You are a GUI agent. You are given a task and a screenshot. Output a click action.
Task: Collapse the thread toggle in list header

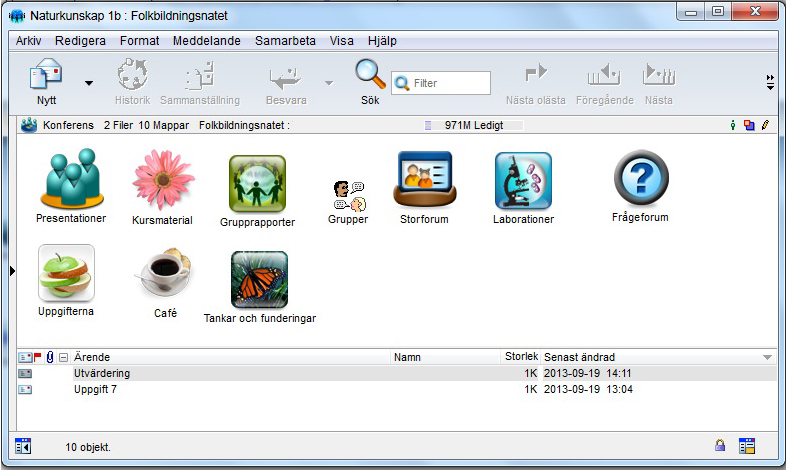tap(64, 357)
